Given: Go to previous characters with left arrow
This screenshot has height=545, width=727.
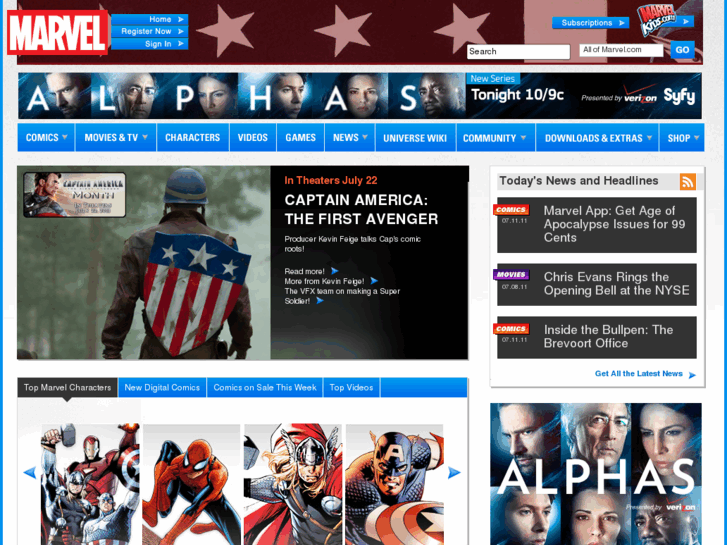Looking at the screenshot, I should pos(30,472).
